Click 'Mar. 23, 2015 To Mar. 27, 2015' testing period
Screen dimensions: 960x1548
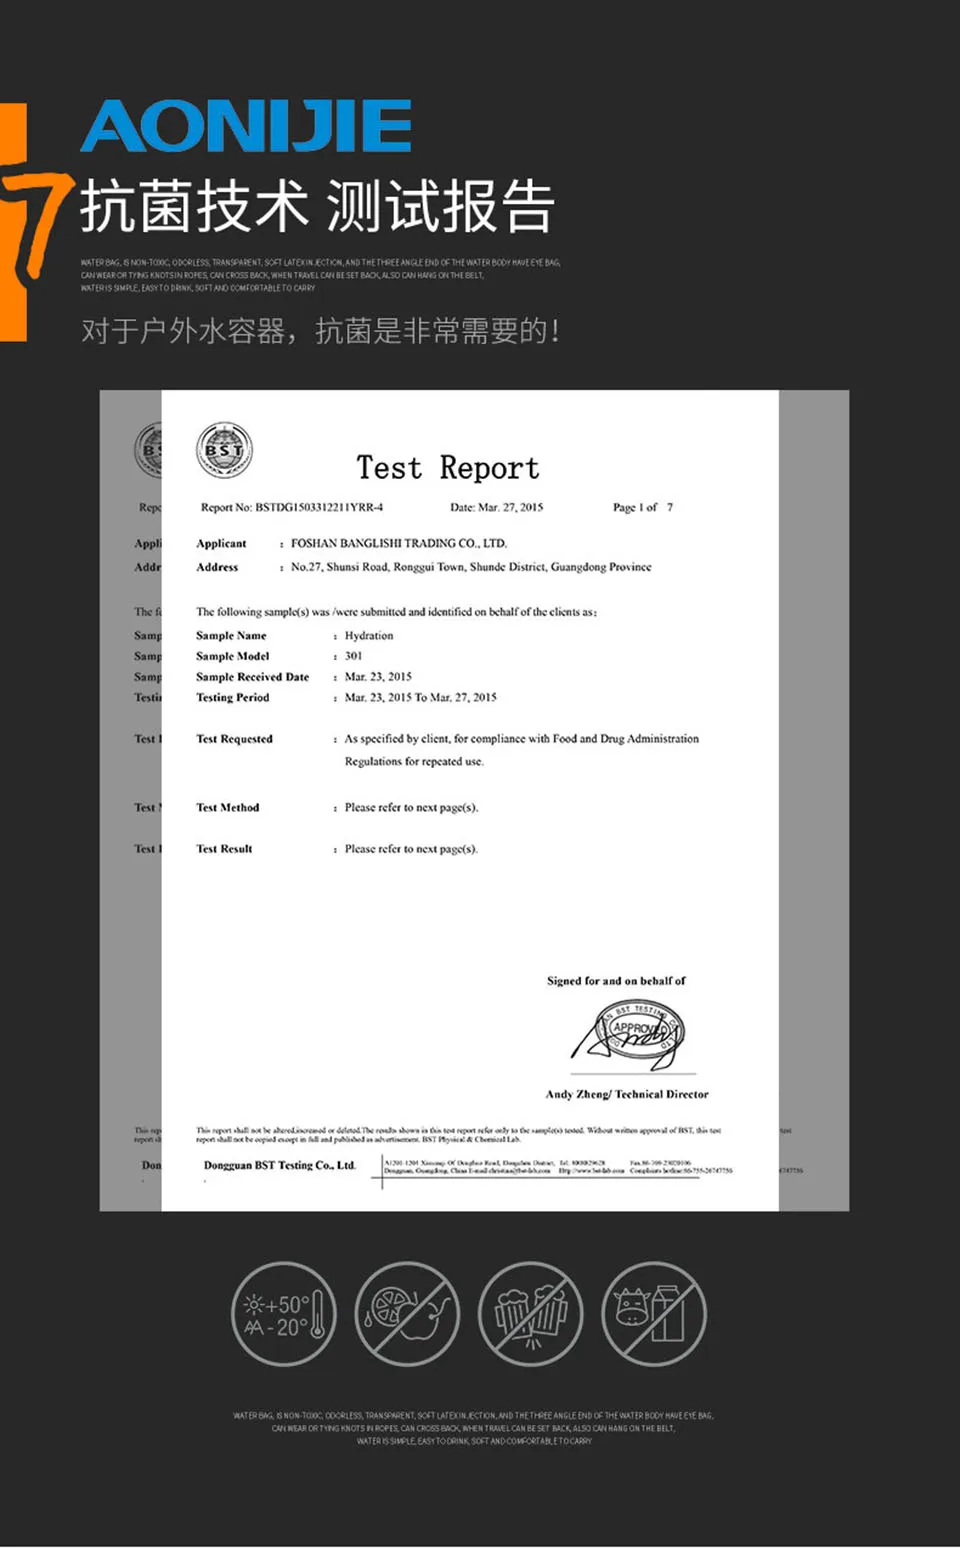pyautogui.click(x=421, y=697)
